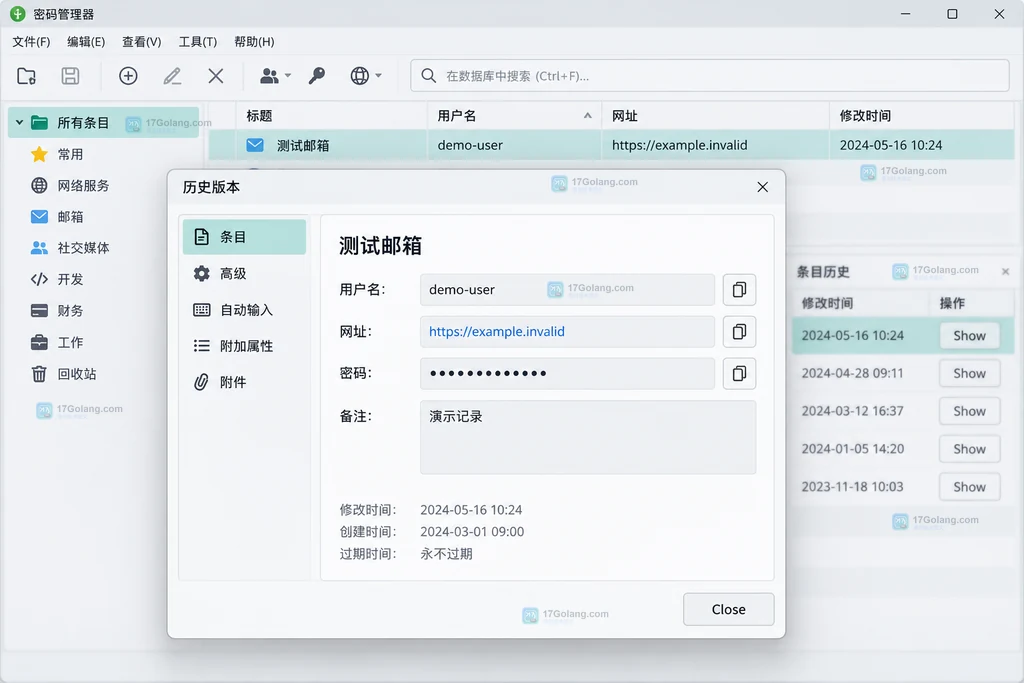
Task: Click the masked 密码 field
Action: tap(568, 373)
